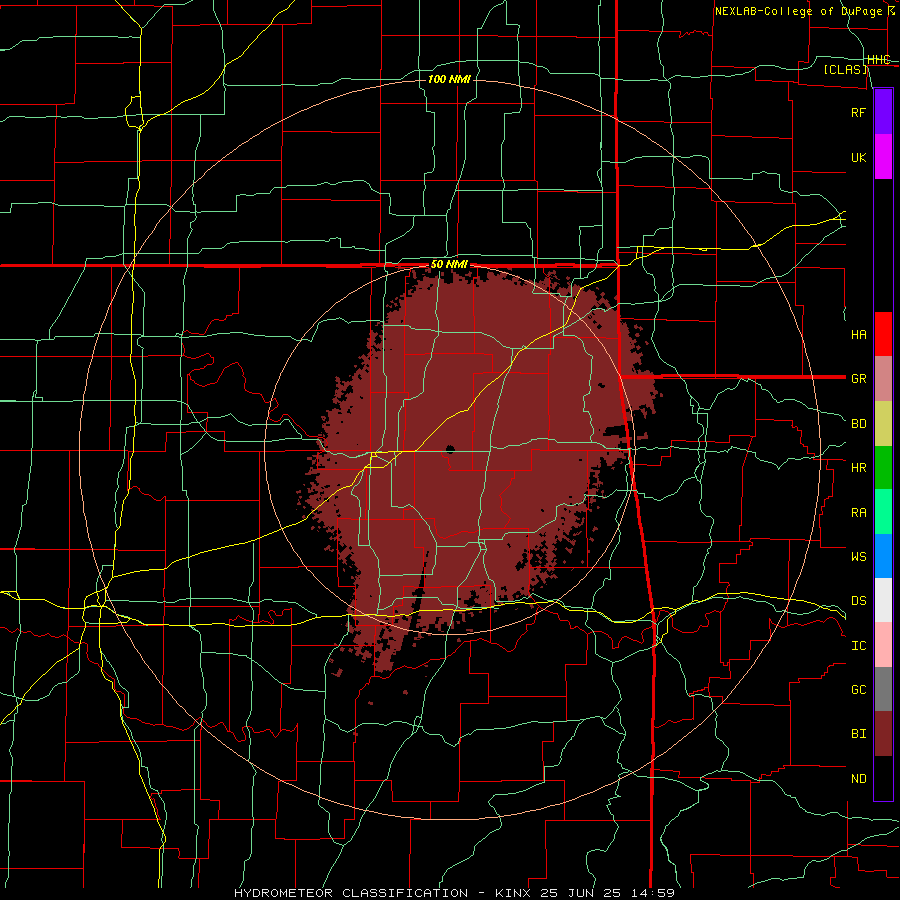The height and width of the screenshot is (900, 900).
Task: Click the RF legend label
Action: pyautogui.click(x=858, y=112)
